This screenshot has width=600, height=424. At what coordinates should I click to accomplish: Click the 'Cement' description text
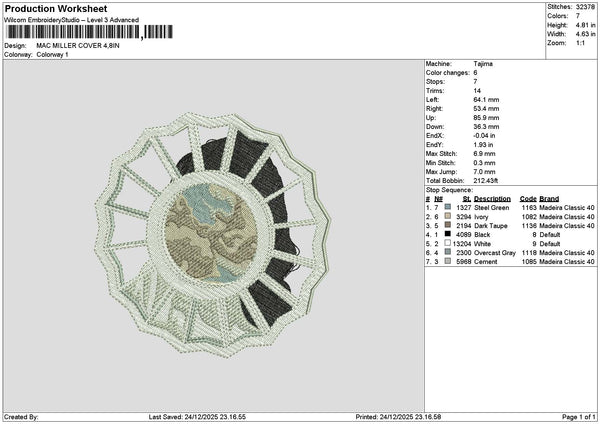(x=486, y=261)
